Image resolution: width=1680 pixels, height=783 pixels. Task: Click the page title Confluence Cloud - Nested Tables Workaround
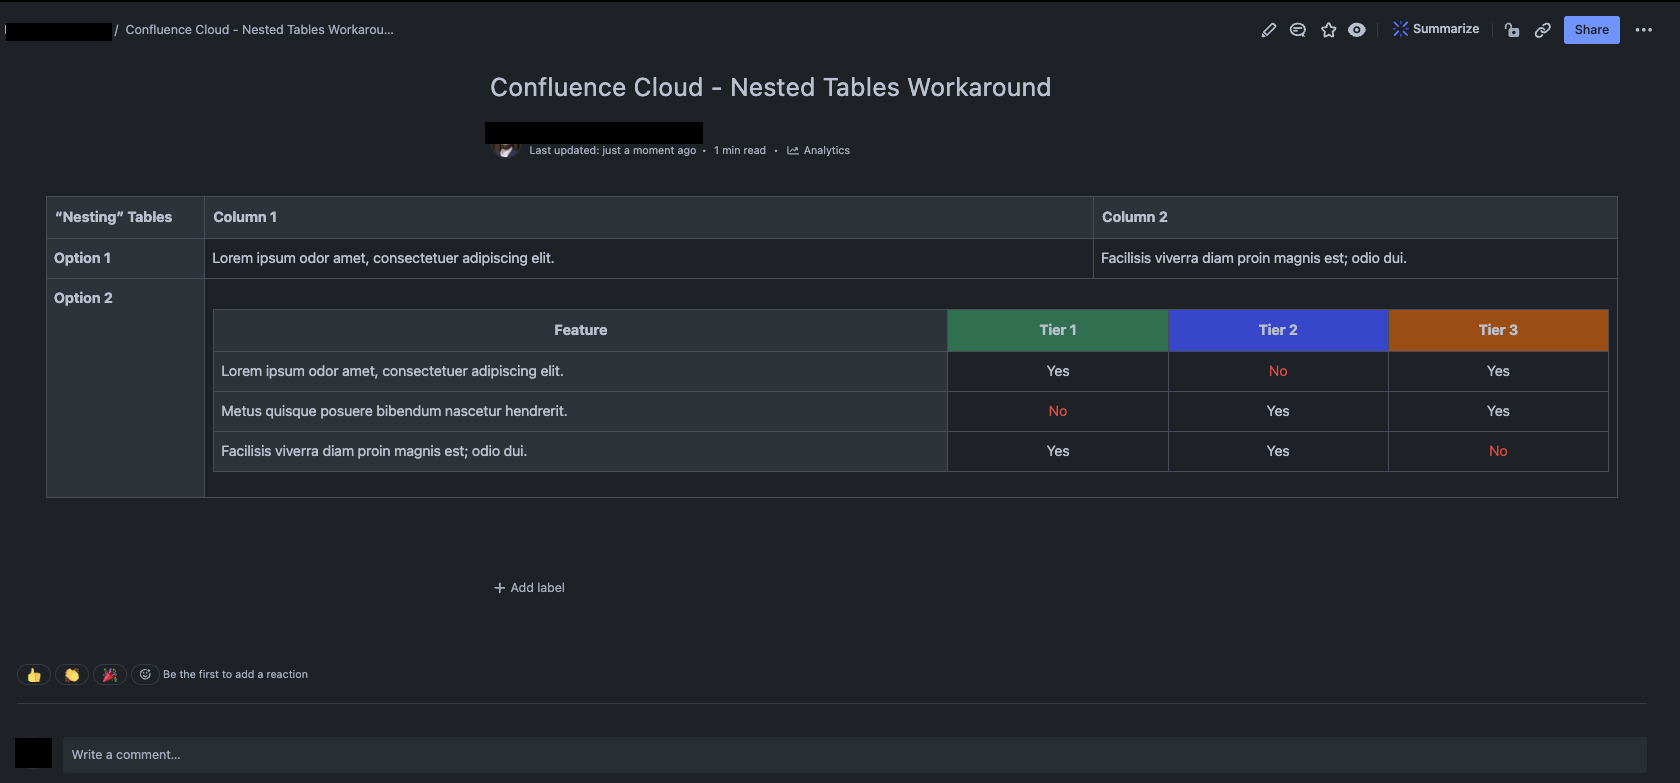click(770, 87)
